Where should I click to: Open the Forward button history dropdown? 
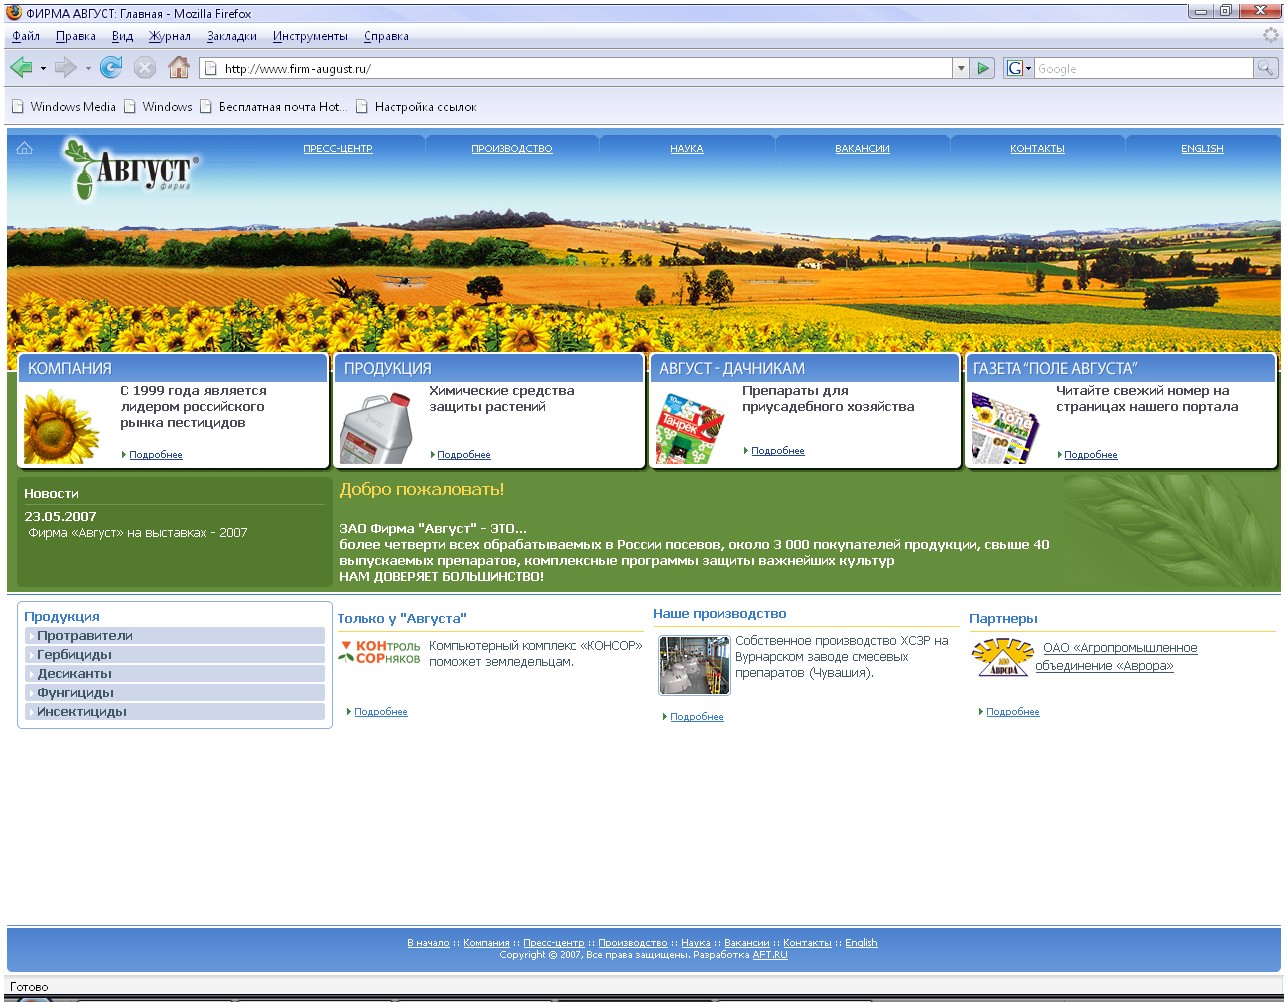coord(88,69)
